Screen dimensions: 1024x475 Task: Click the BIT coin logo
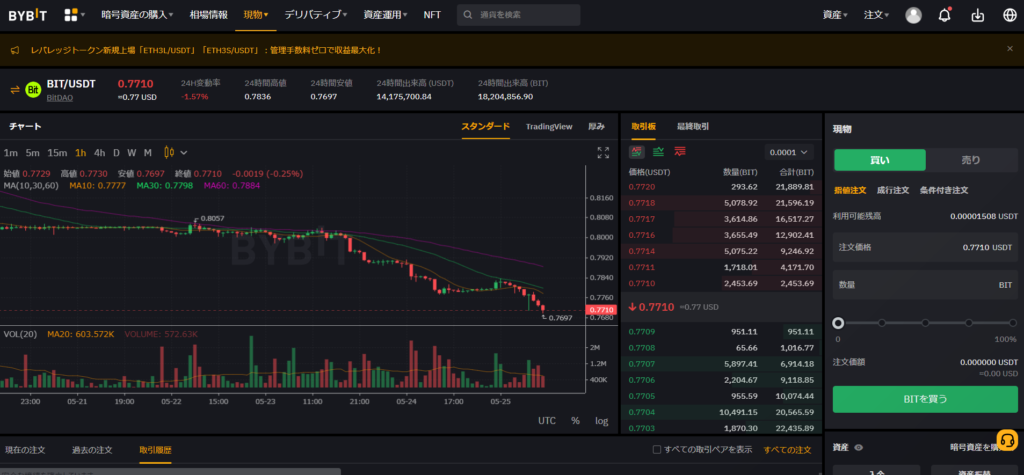(x=33, y=90)
